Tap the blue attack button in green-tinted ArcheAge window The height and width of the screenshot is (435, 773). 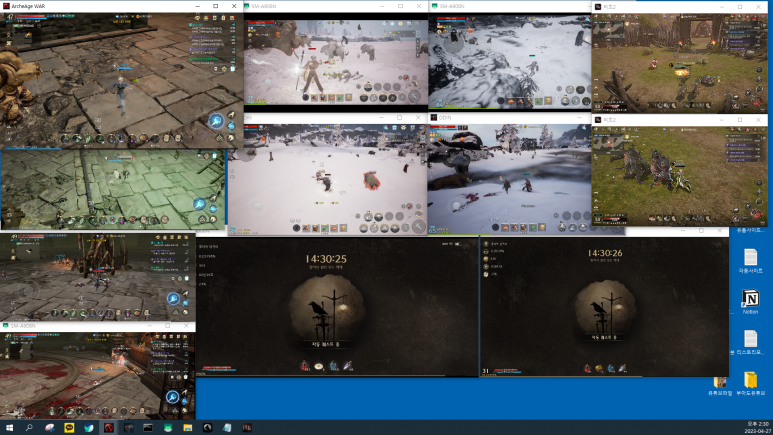tap(199, 204)
